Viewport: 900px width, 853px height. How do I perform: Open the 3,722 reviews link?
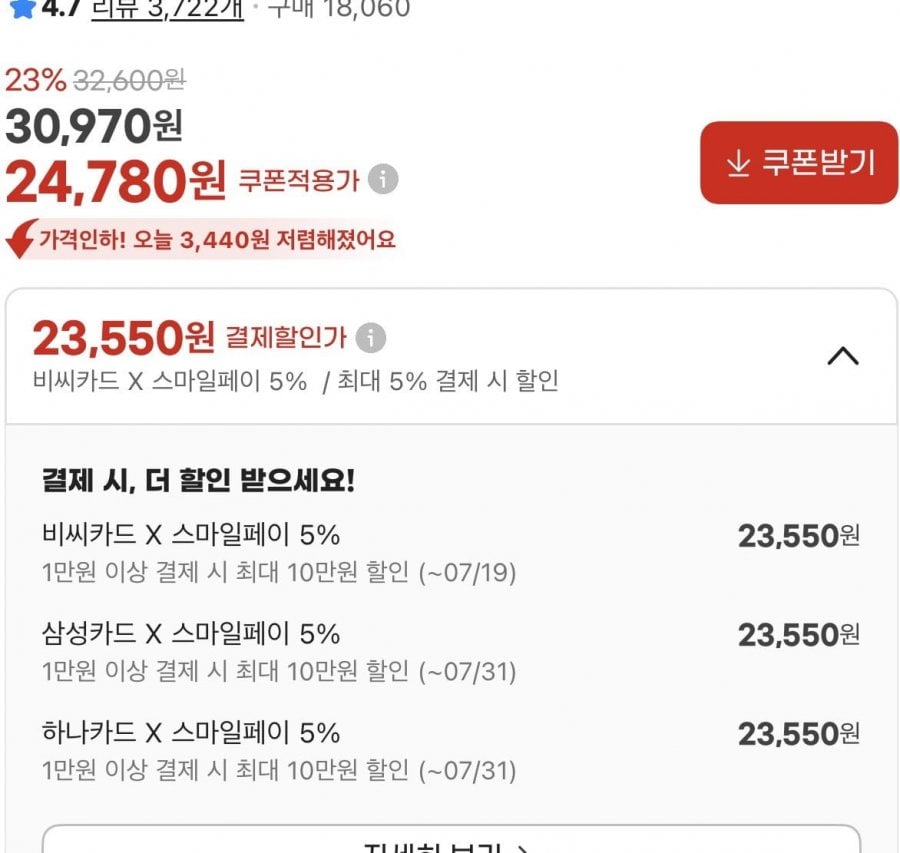pyautogui.click(x=168, y=10)
